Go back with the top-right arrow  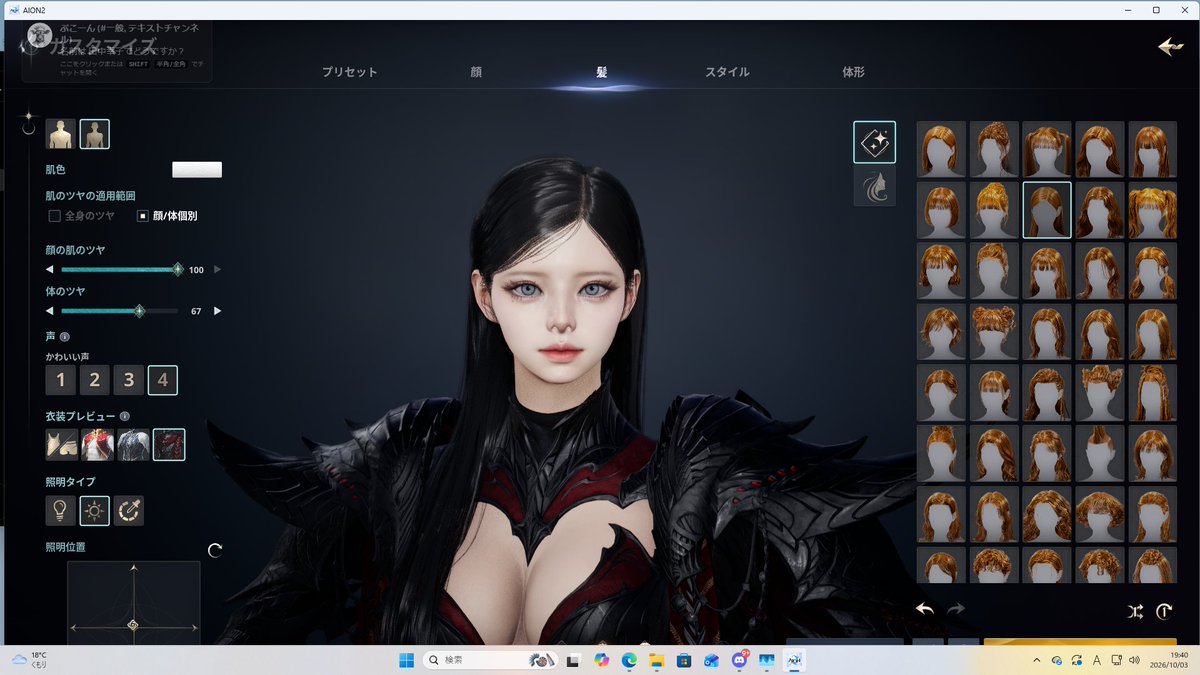[x=1170, y=47]
